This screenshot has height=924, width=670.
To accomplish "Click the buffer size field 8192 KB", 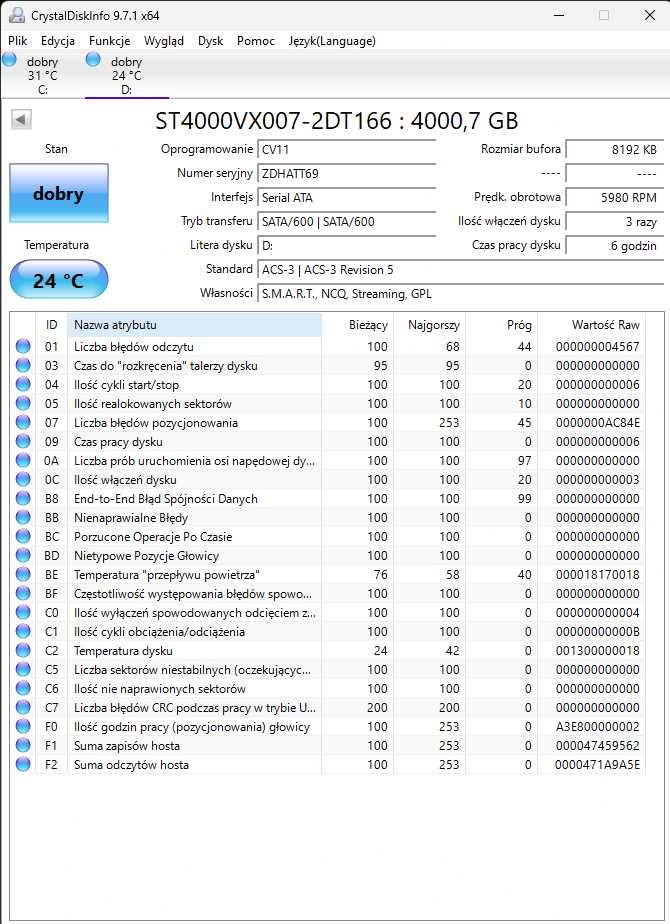I will (x=615, y=149).
